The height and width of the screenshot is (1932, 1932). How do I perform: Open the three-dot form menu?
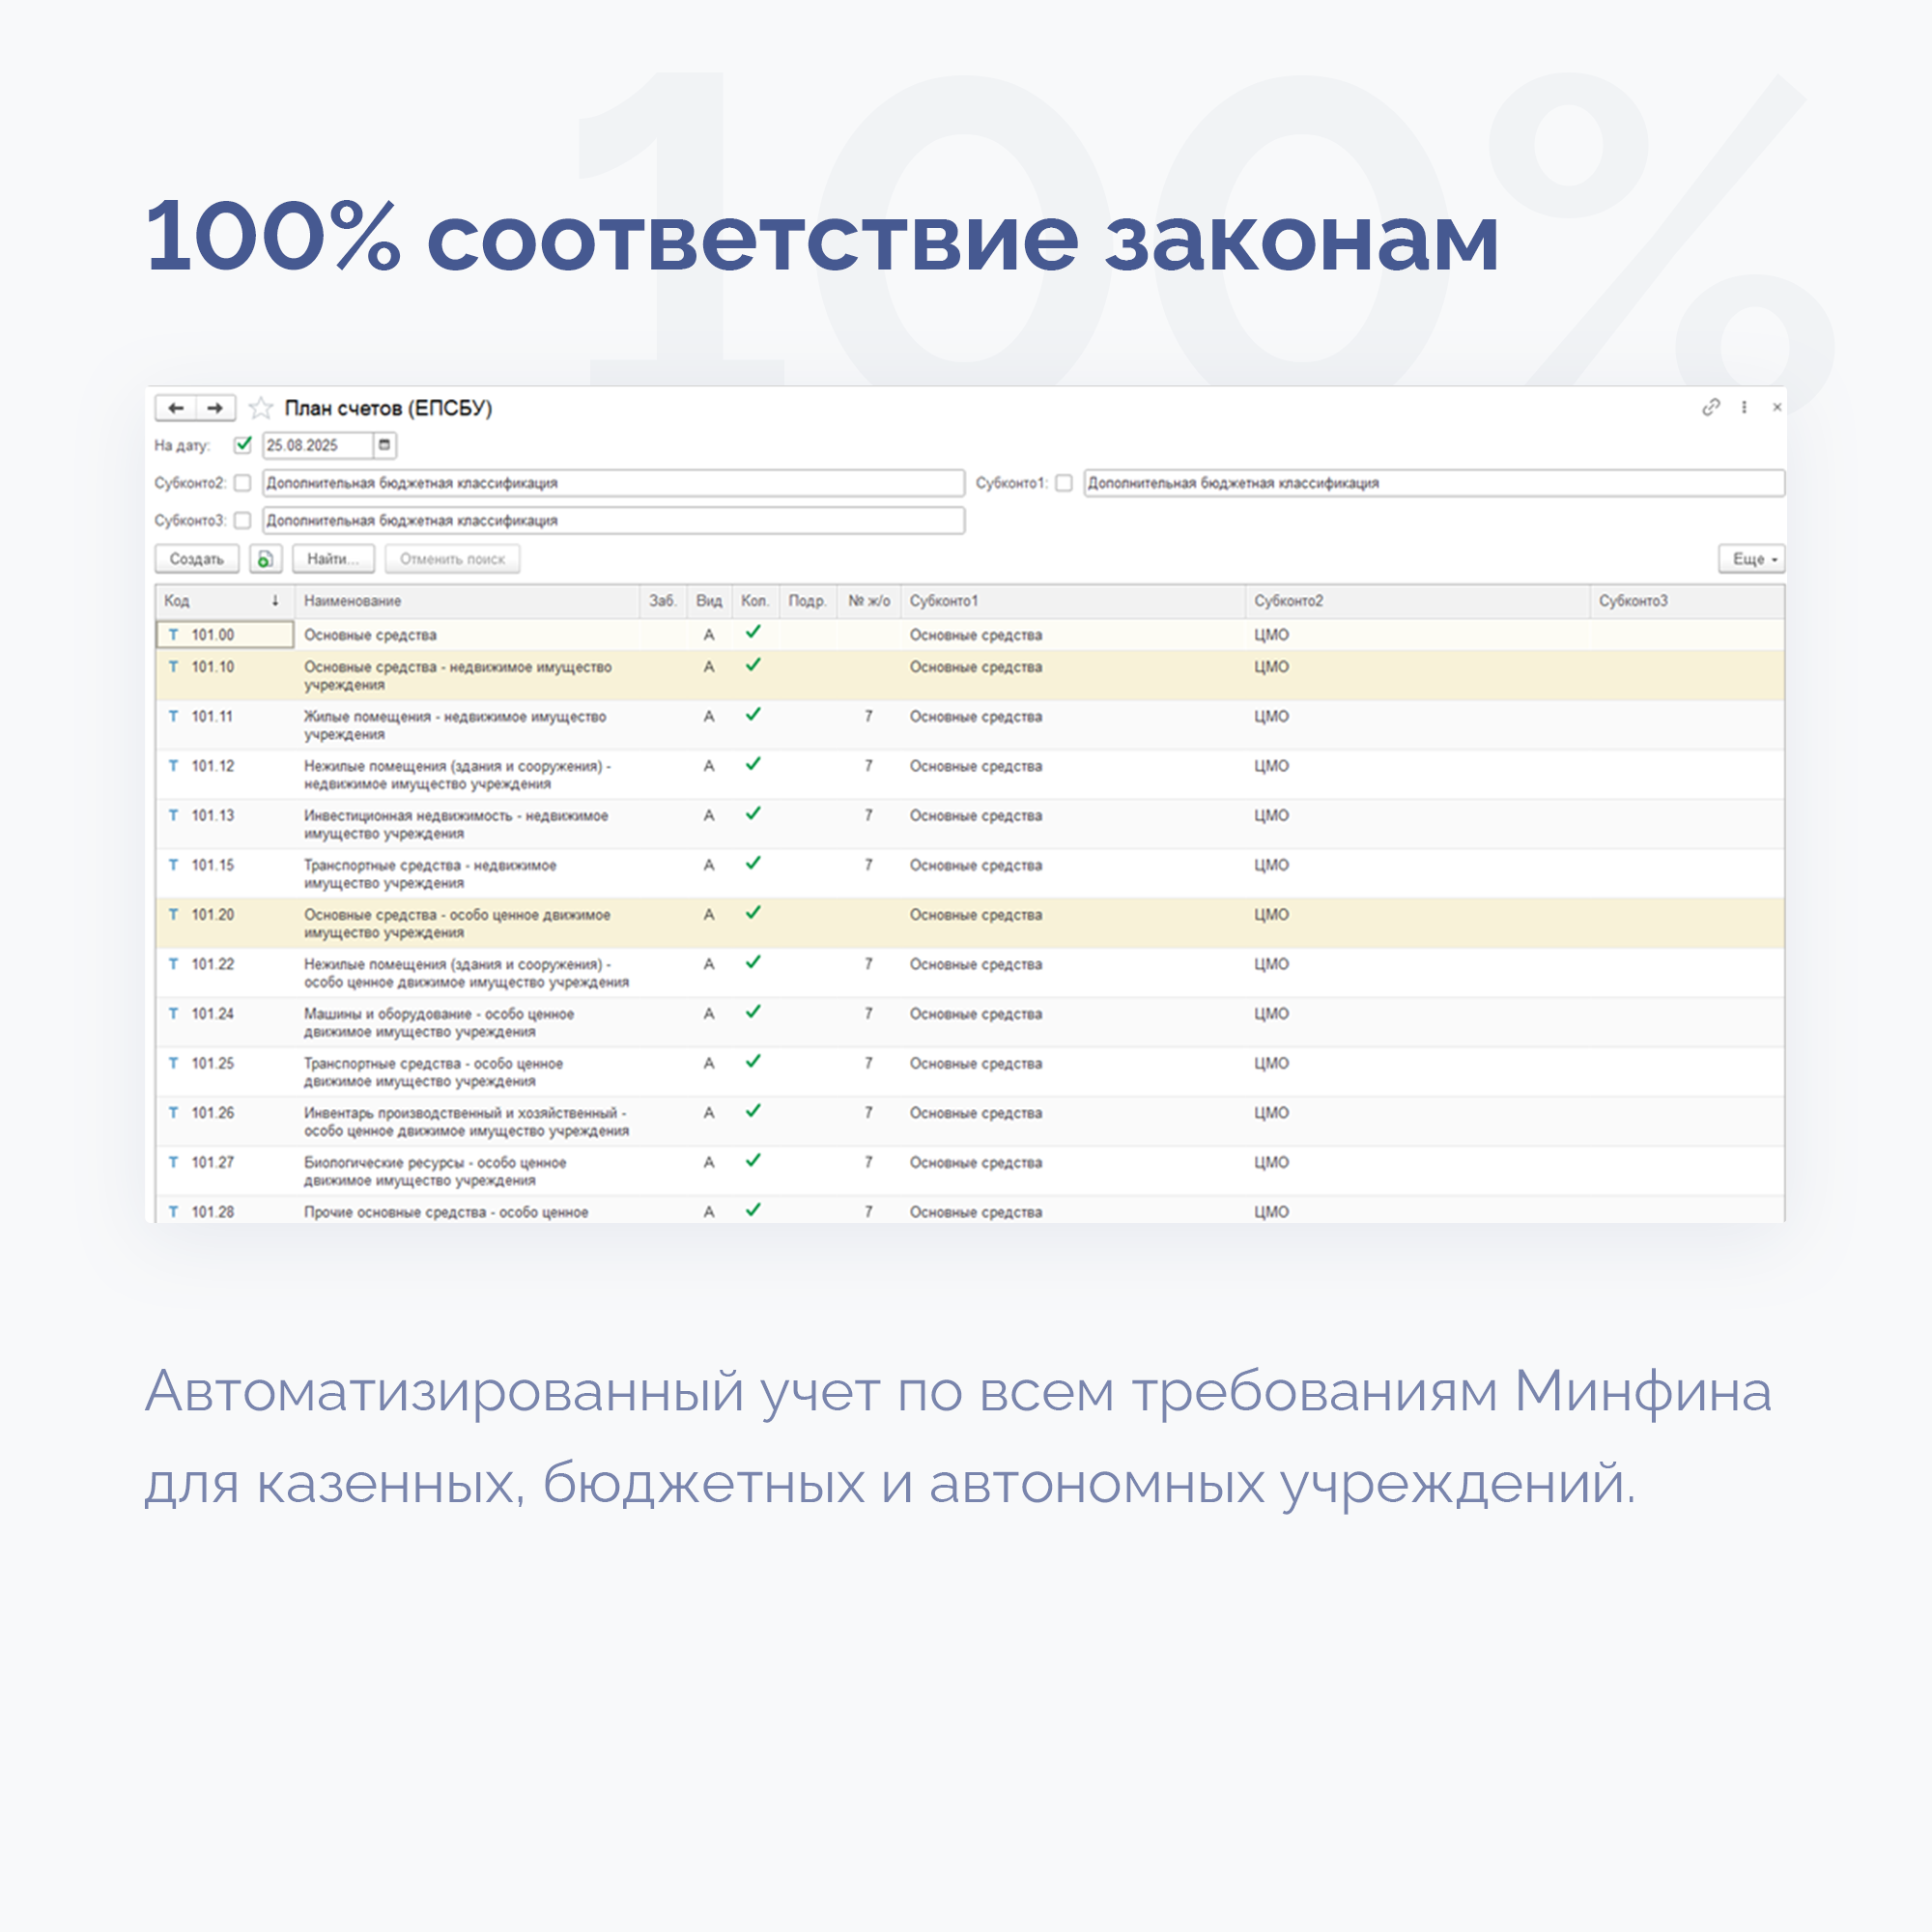[x=1744, y=407]
